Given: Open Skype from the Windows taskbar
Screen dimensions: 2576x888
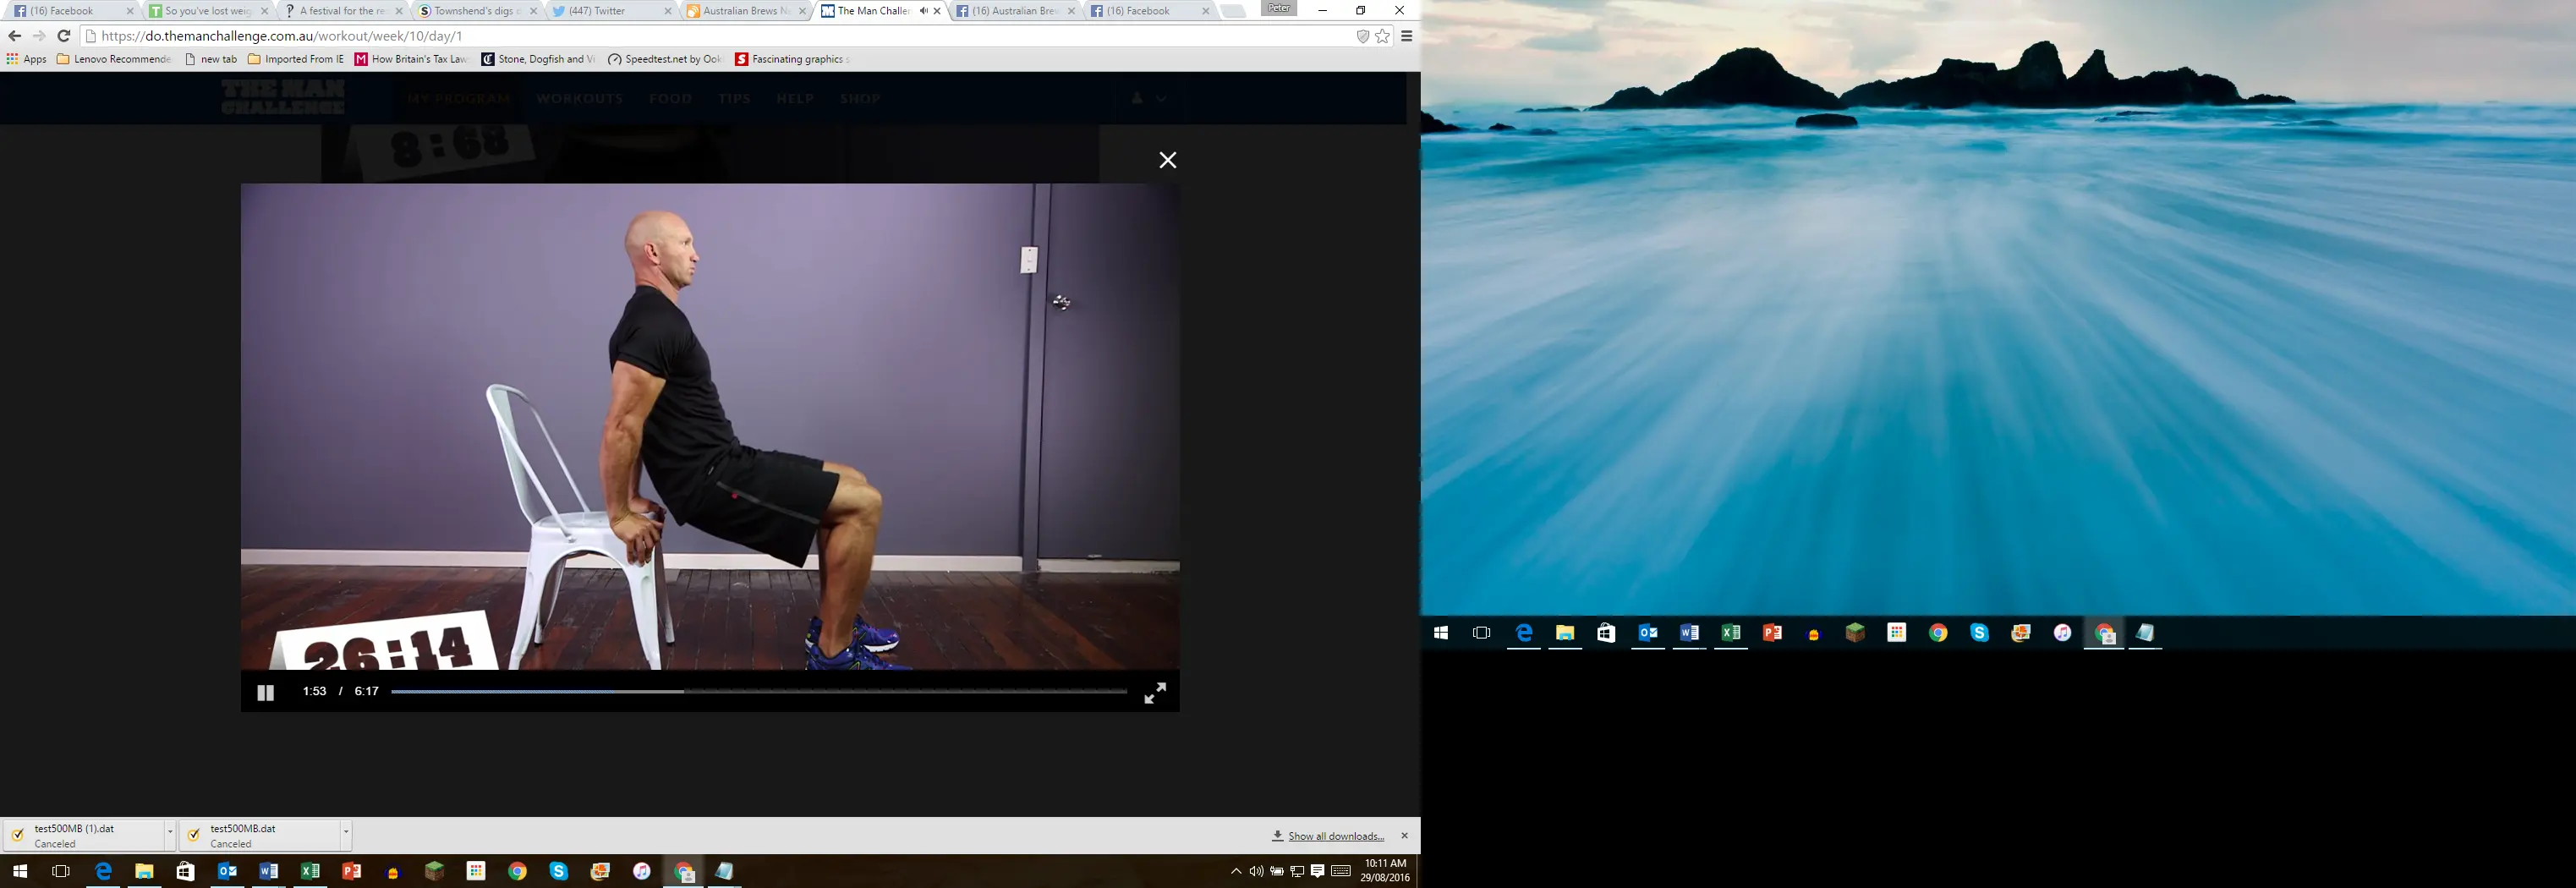Looking at the screenshot, I should (558, 871).
